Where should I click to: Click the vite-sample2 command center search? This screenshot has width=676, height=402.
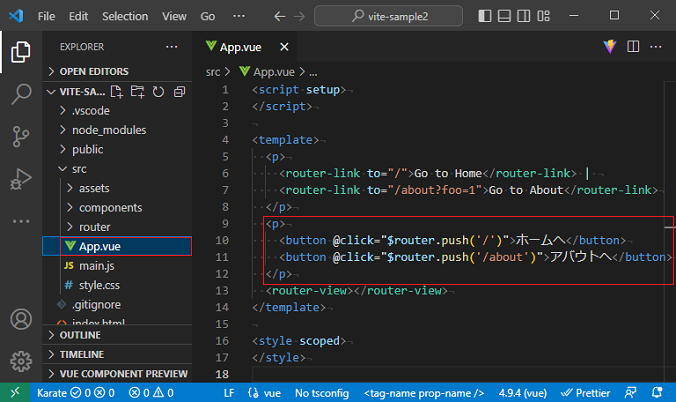[x=388, y=16]
